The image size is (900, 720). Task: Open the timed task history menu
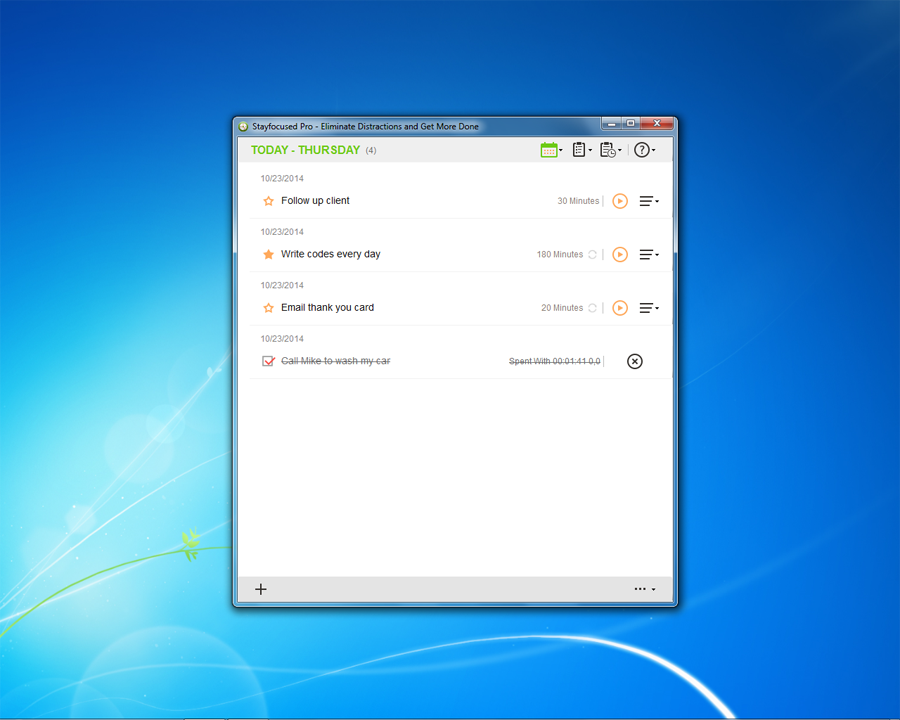[610, 150]
